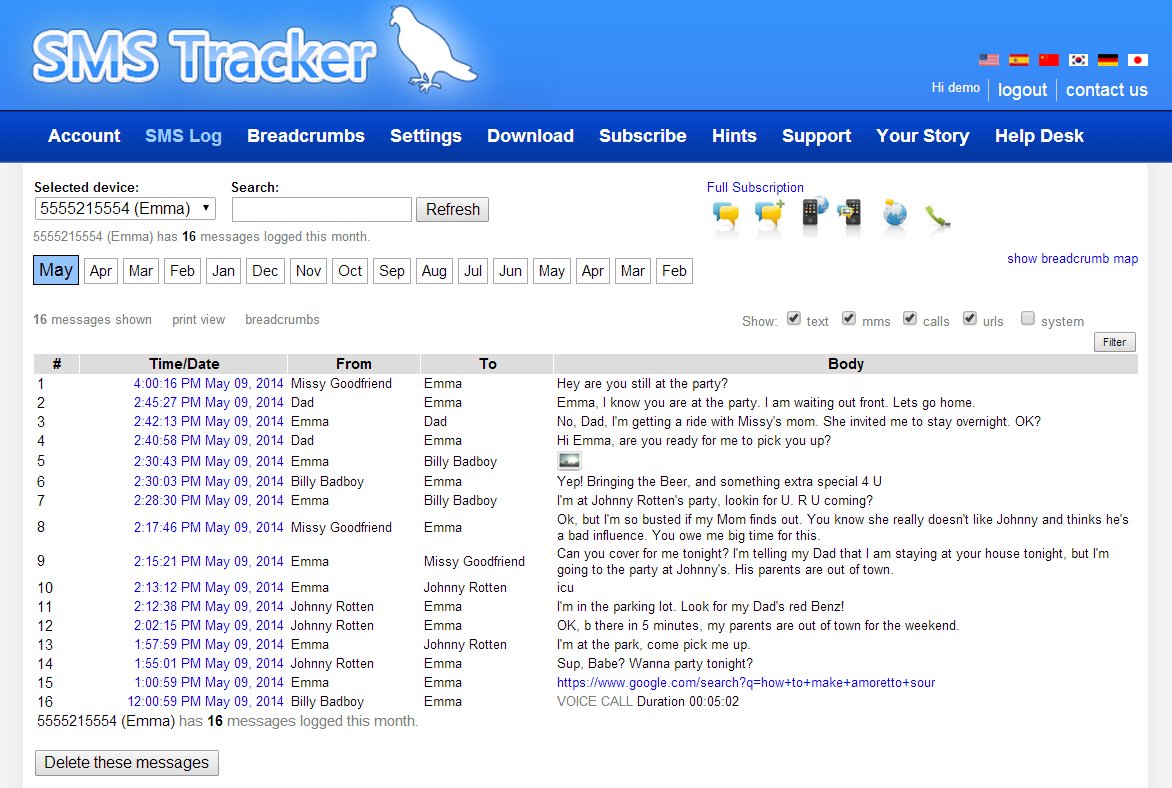Open the SMS Log page
This screenshot has width=1172, height=788.
pos(183,136)
